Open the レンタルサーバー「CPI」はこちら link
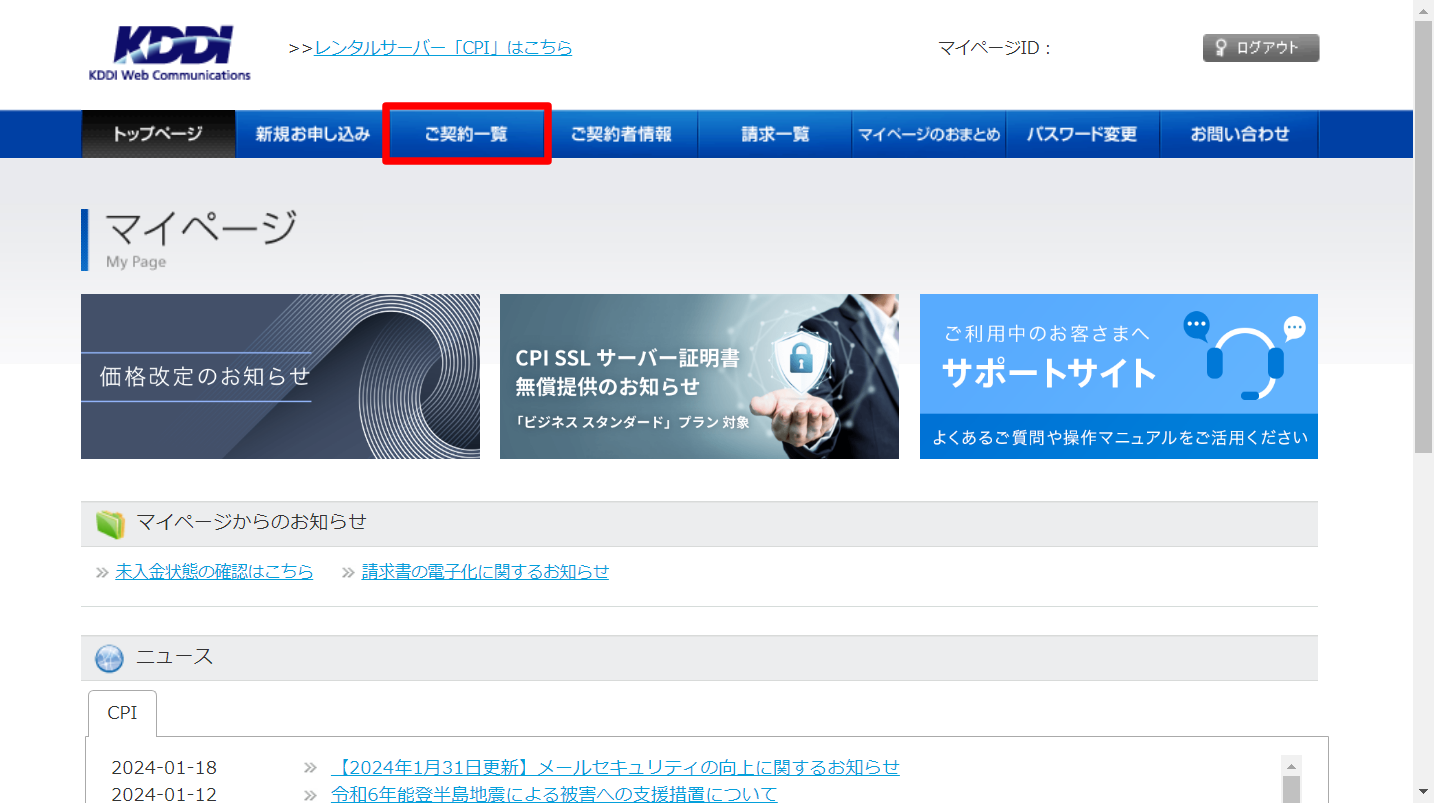The image size is (1434, 803). (443, 48)
